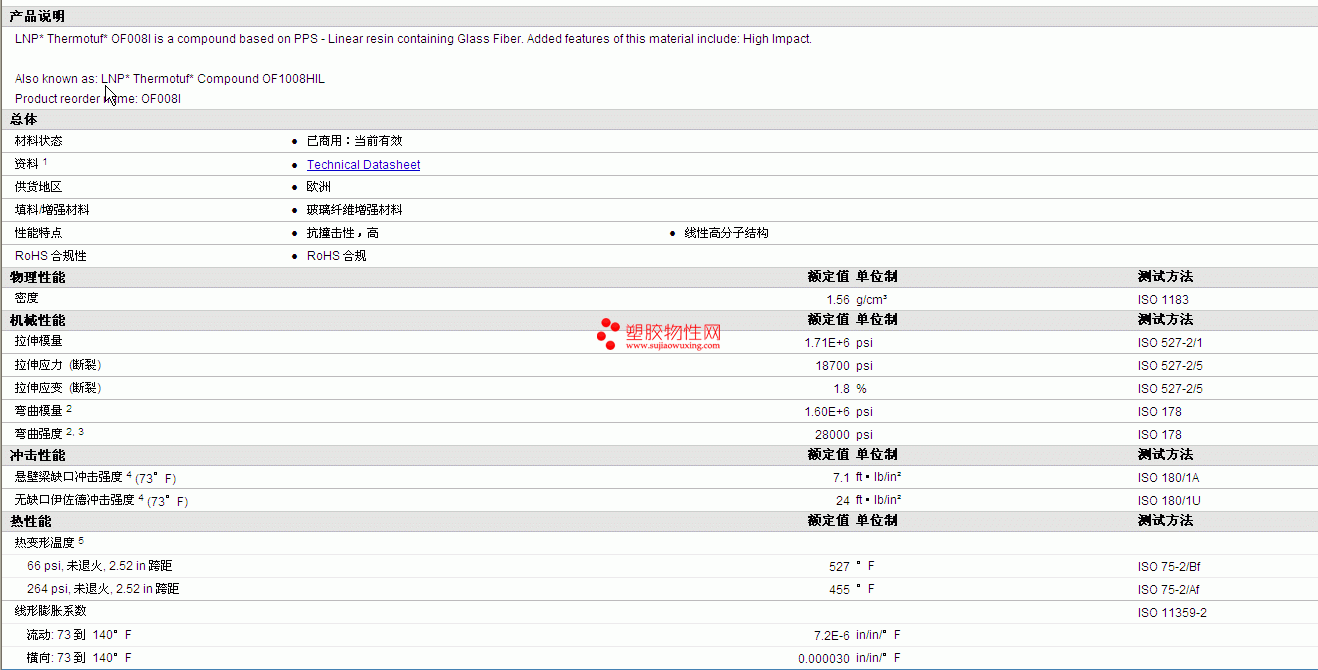Screen dimensions: 1318x670
Task: Click the ISO 527-2/1 test method
Action: pos(1170,343)
